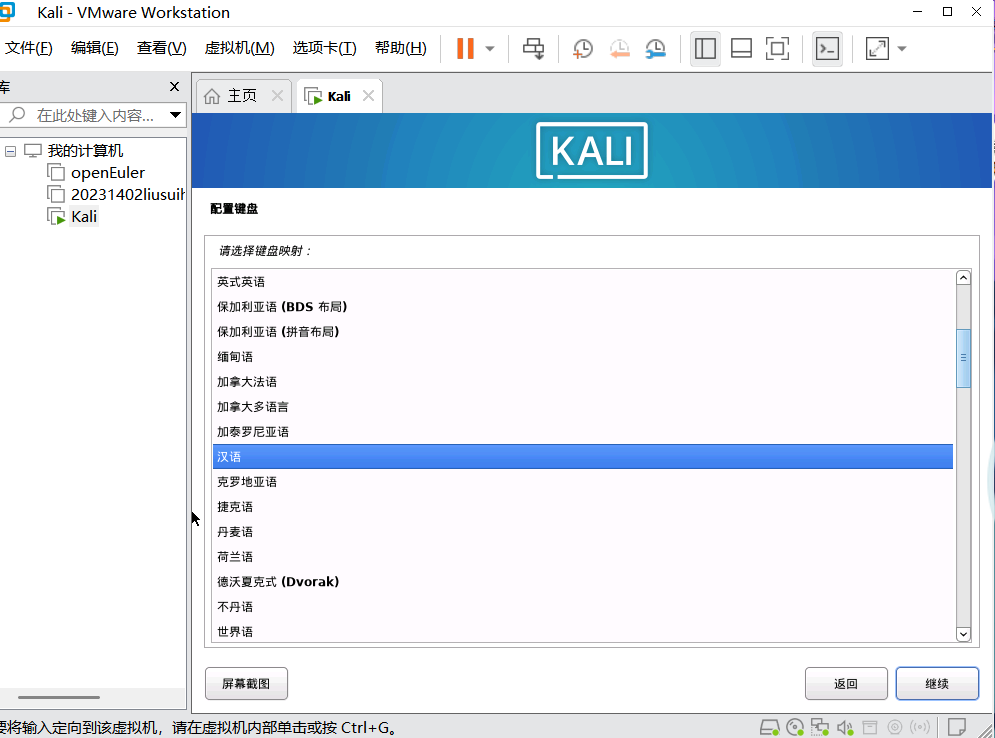The height and width of the screenshot is (738, 995).
Task: Choose 加泰罗尼亚语 keyboard layout
Action: tap(583, 432)
